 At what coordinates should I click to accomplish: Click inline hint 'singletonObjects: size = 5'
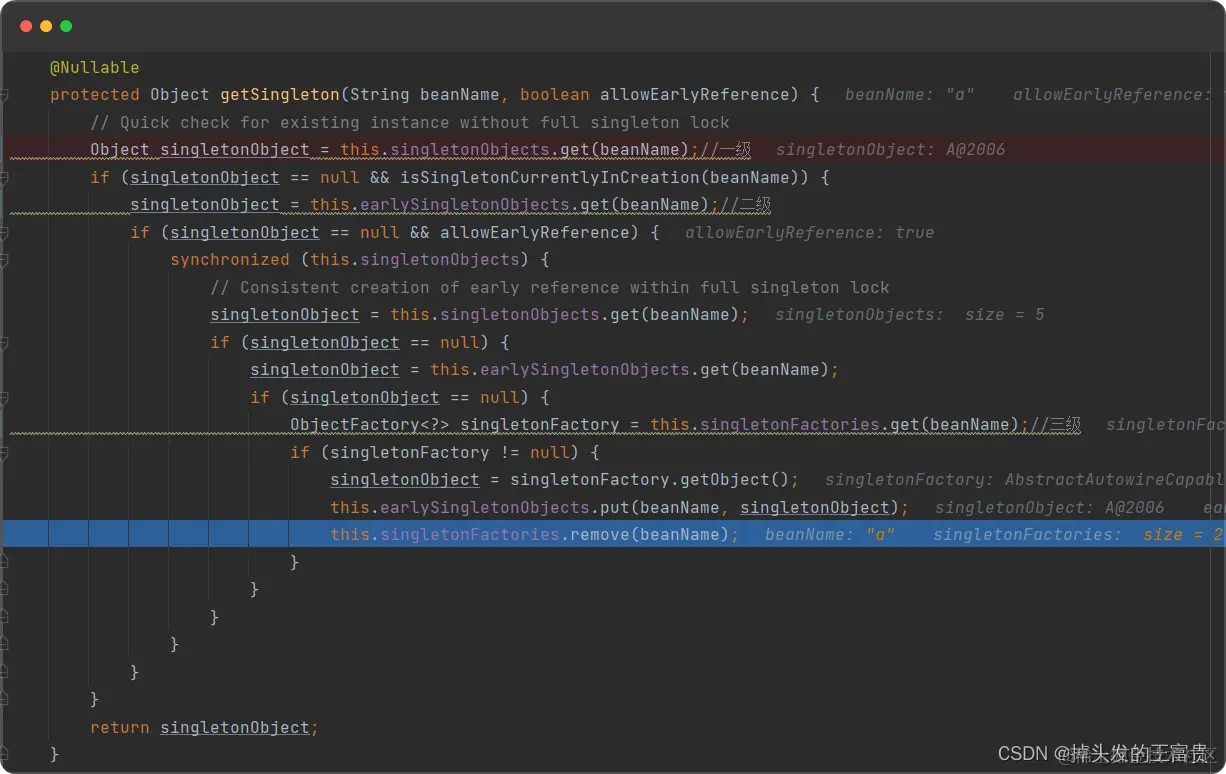click(909, 315)
